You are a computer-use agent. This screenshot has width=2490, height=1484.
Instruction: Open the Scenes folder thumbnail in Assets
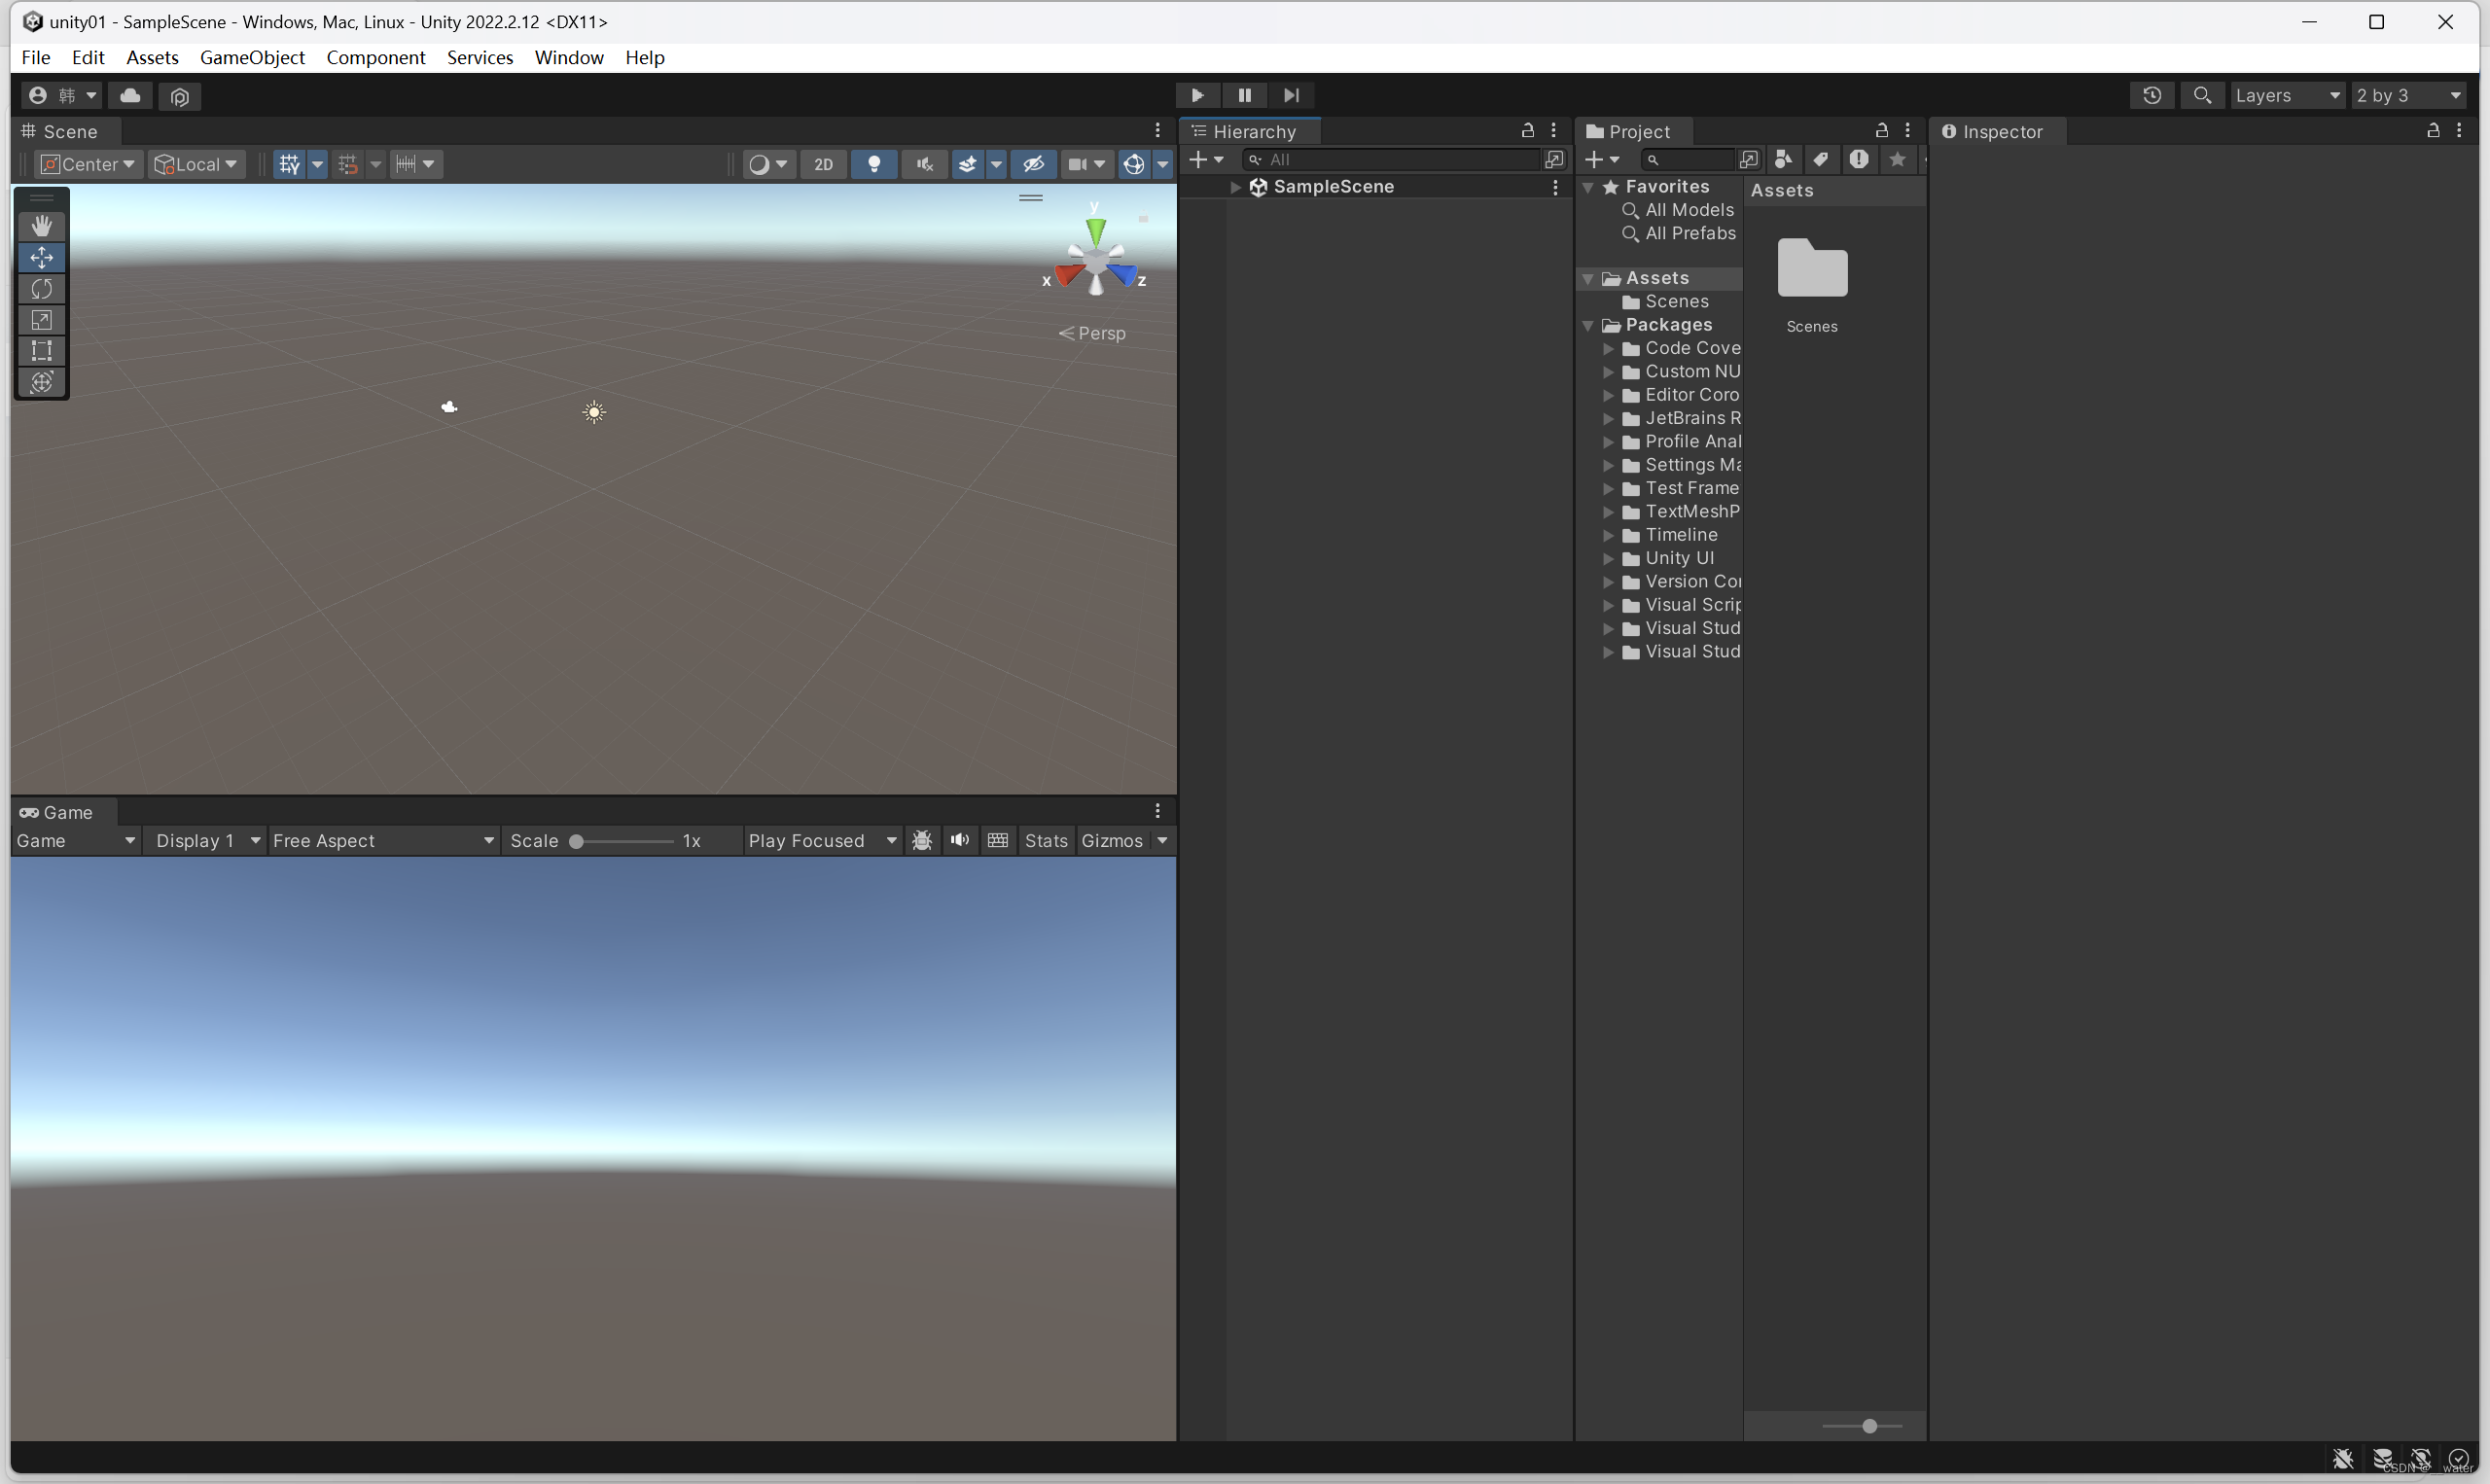[1813, 268]
